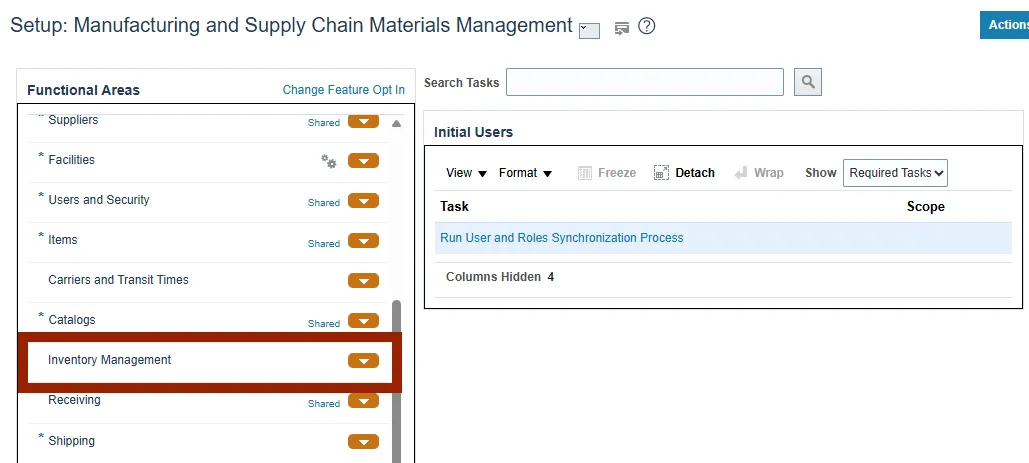
Task: Click the Change Feature Opt In link
Action: coord(343,90)
